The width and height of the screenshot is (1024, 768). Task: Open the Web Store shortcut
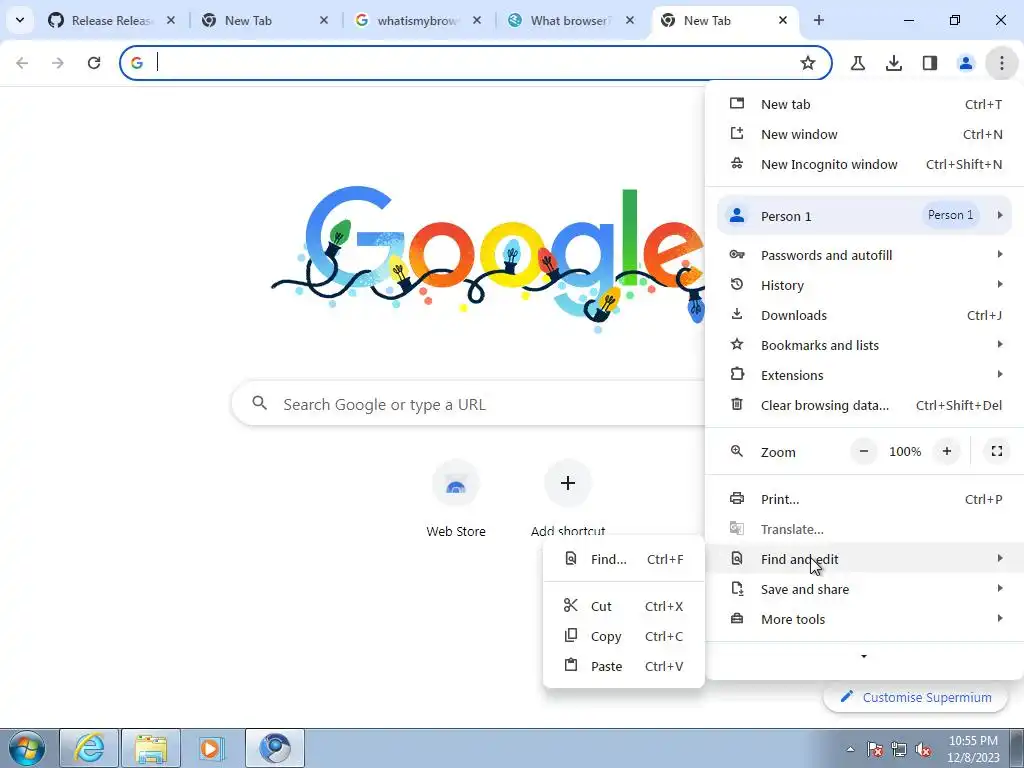[456, 498]
